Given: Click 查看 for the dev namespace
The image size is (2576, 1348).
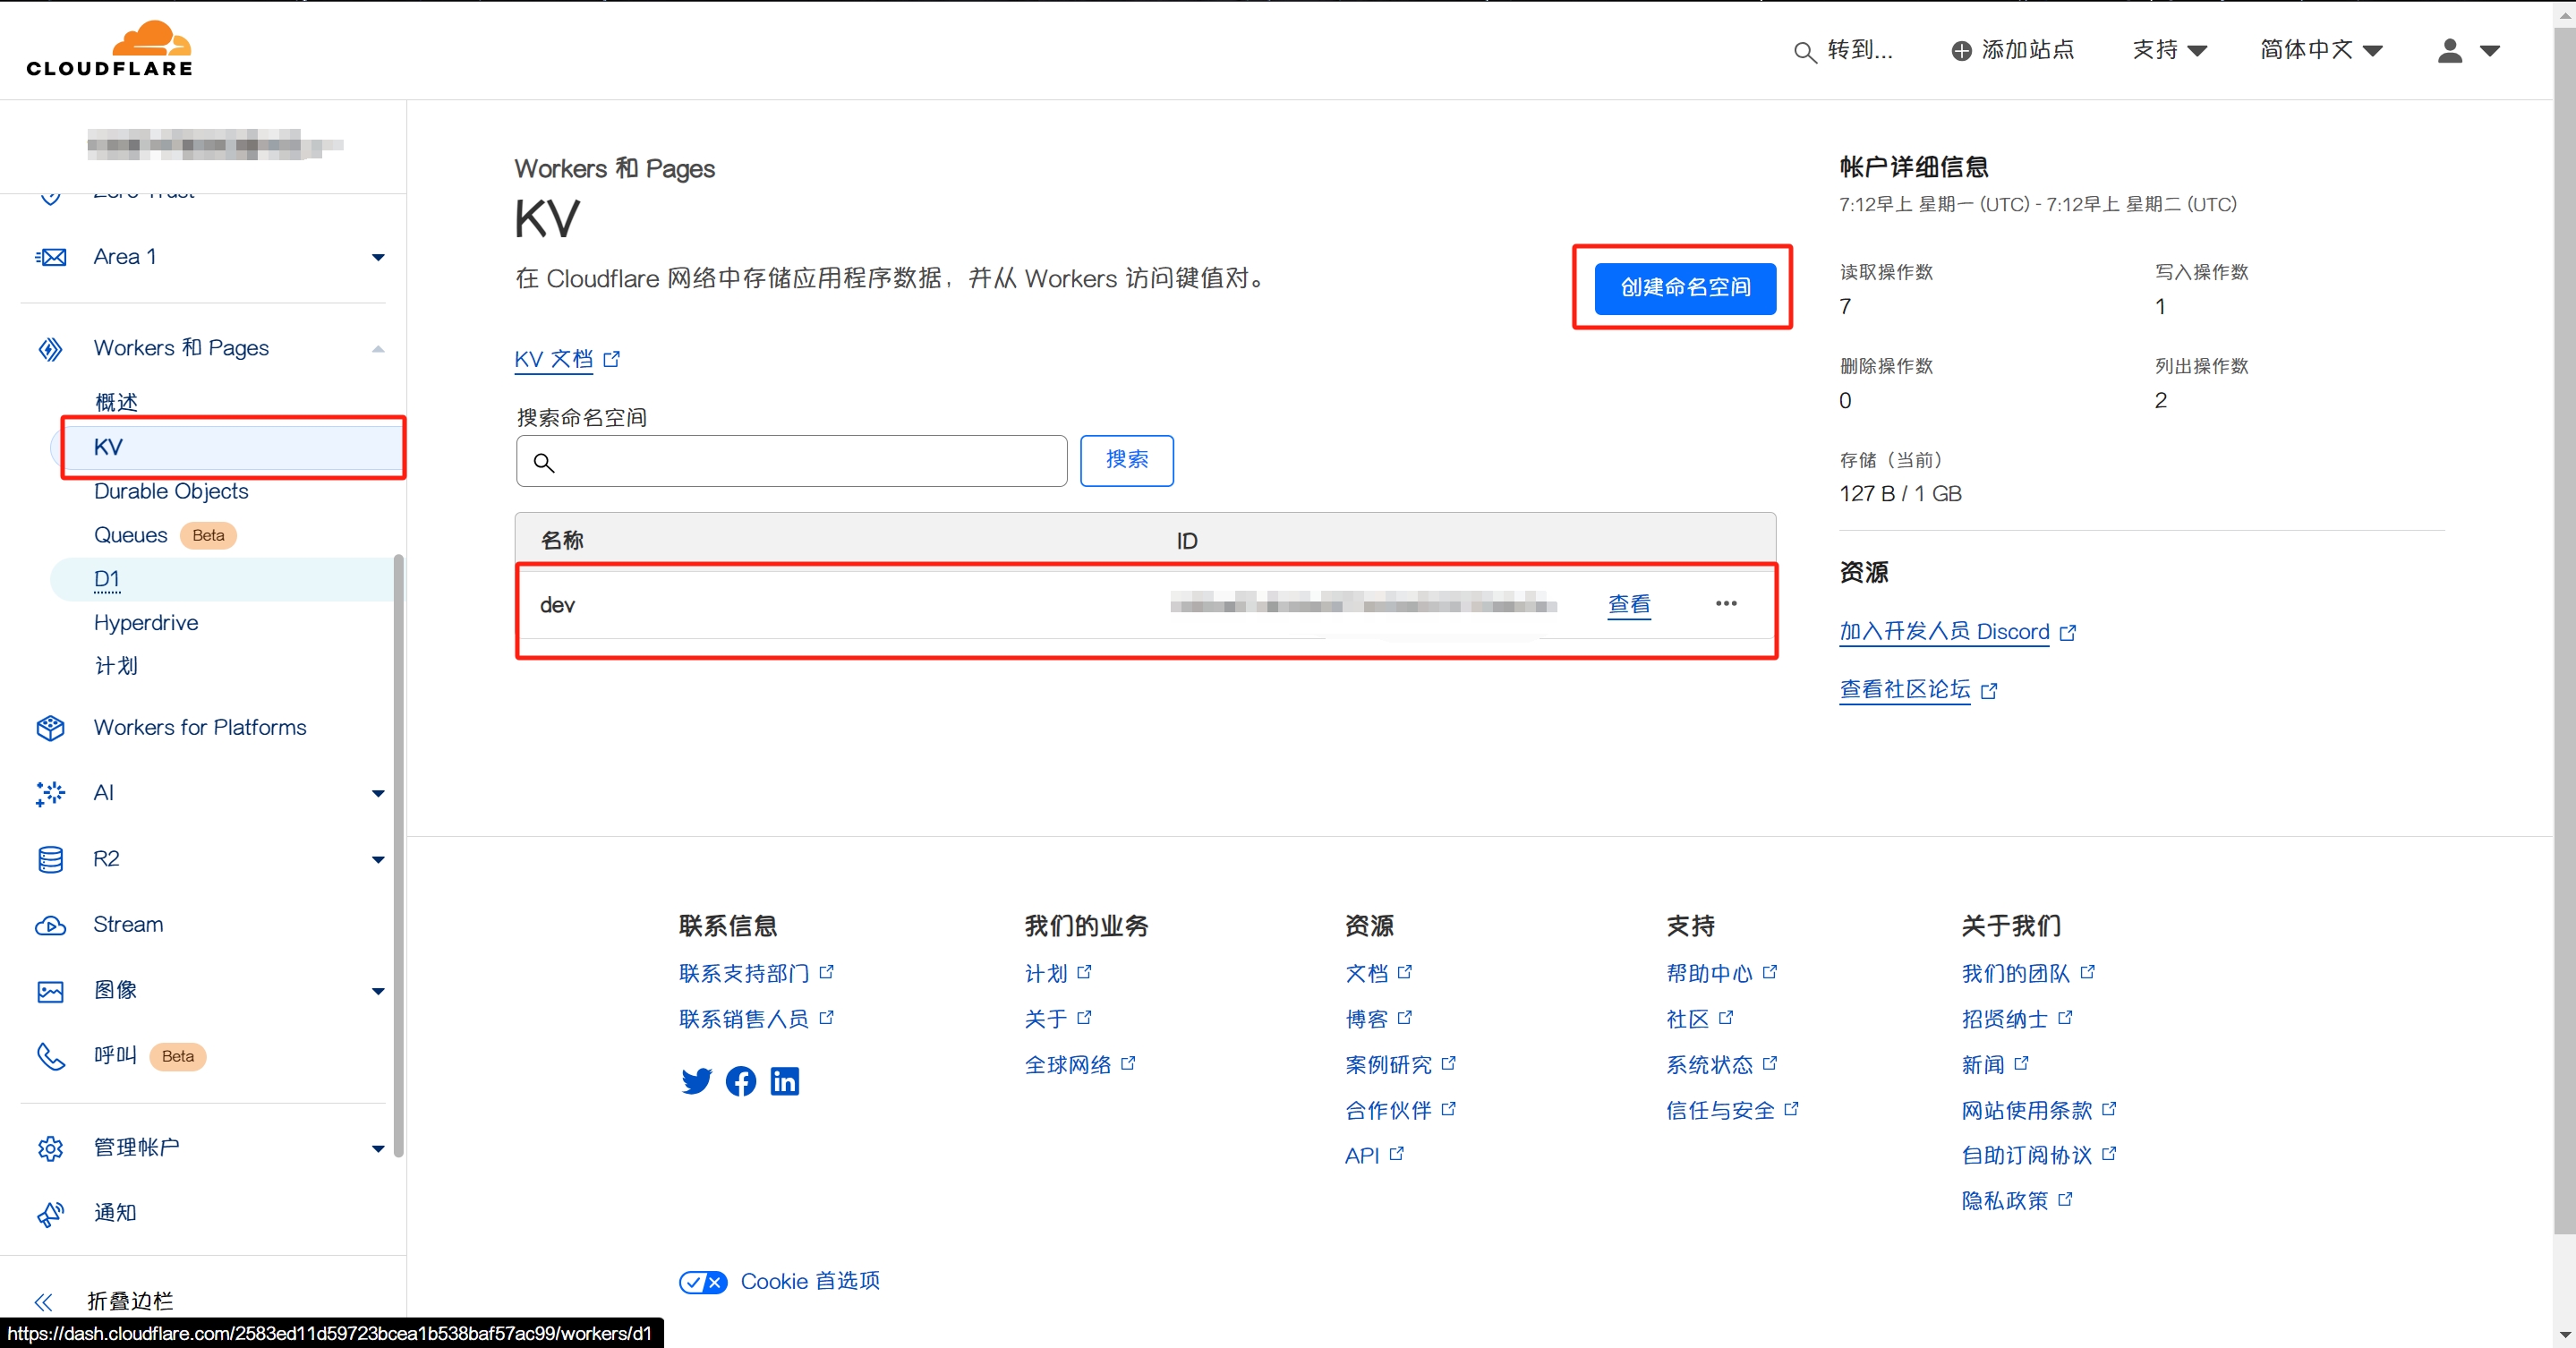Looking at the screenshot, I should pyautogui.click(x=1629, y=604).
